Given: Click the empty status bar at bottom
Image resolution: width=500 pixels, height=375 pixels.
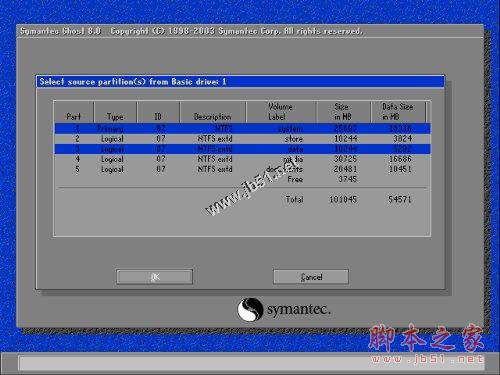Looking at the screenshot, I should tap(251, 363).
